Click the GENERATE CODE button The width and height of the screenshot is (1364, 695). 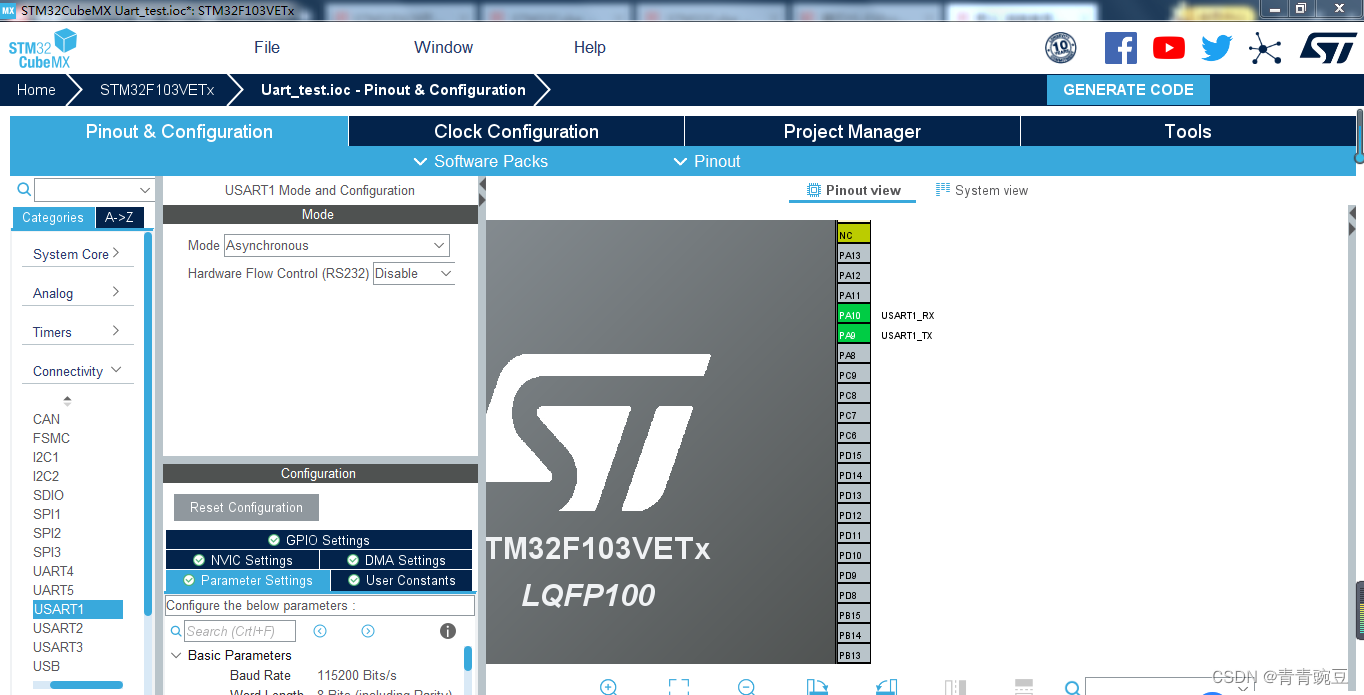[x=1128, y=90]
